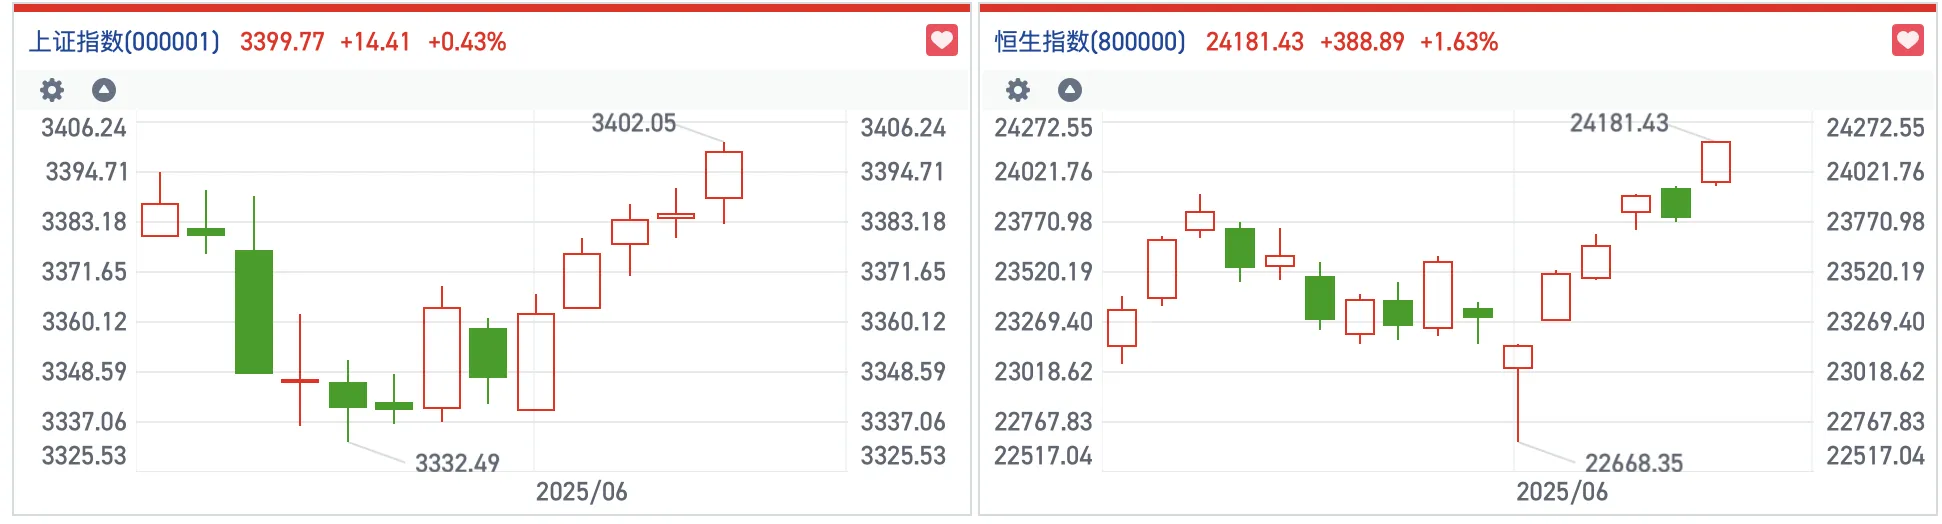Viewport: 1942px width, 524px height.
Task: Click the 24181.43 high label above 恒生指数 chart
Action: pos(1619,123)
